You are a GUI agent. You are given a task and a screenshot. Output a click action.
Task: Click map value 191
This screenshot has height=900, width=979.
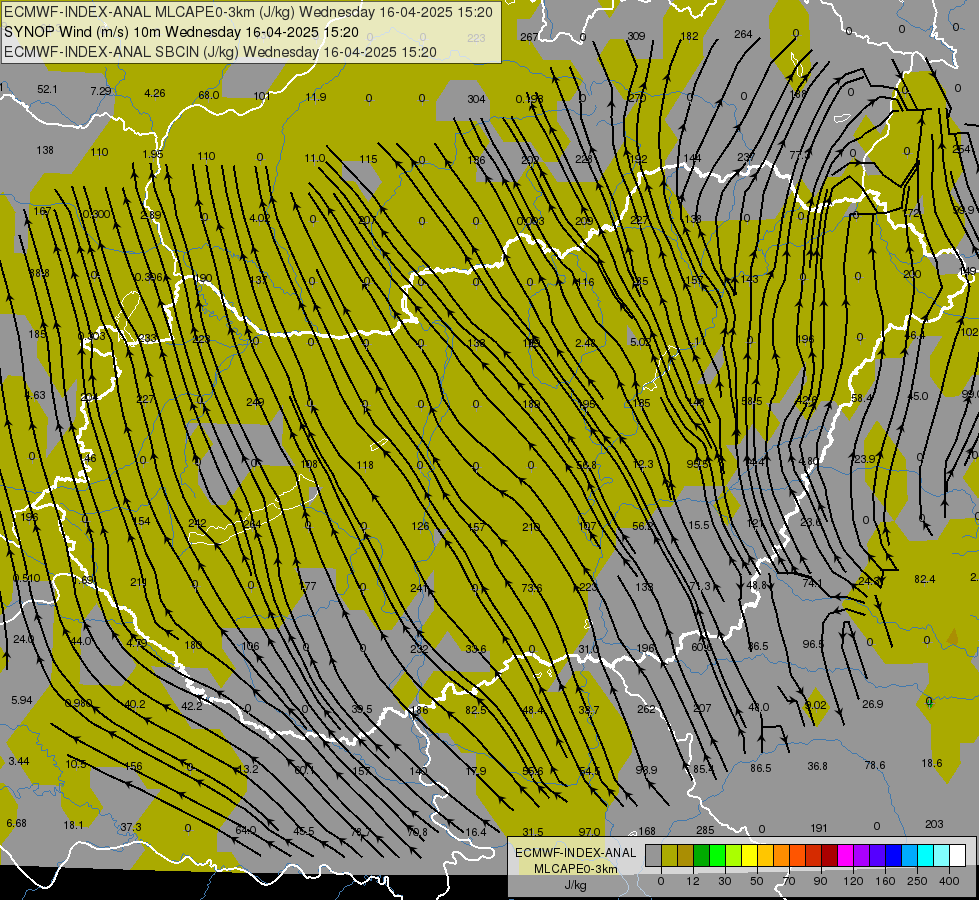point(819,828)
